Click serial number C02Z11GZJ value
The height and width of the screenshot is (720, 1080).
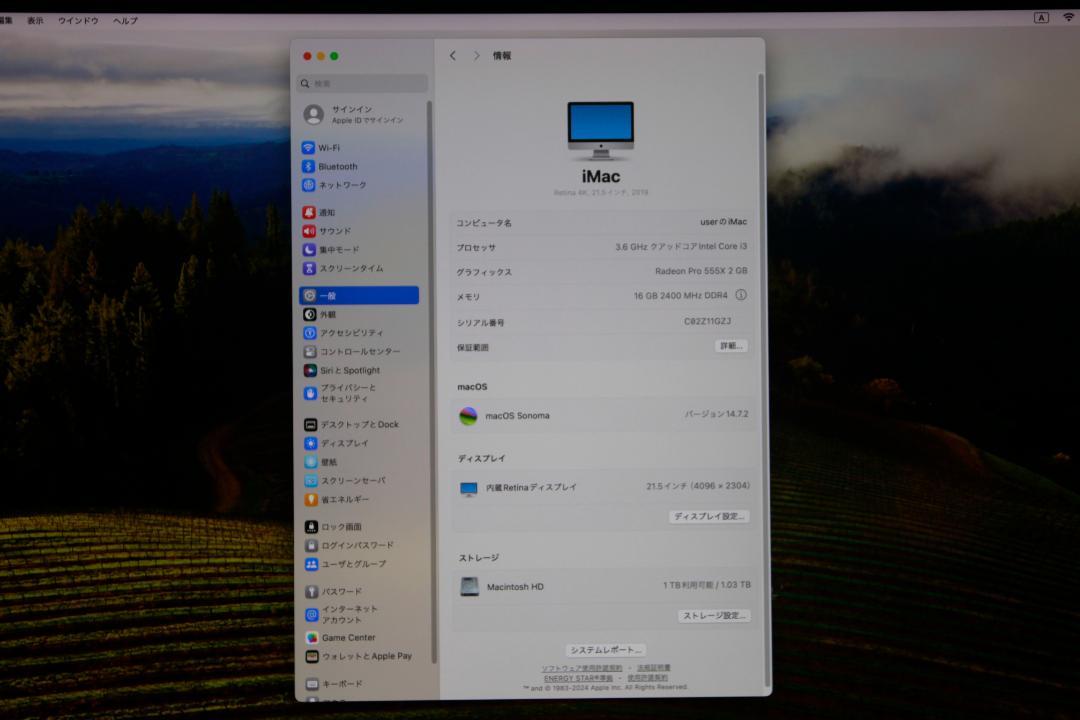click(707, 321)
